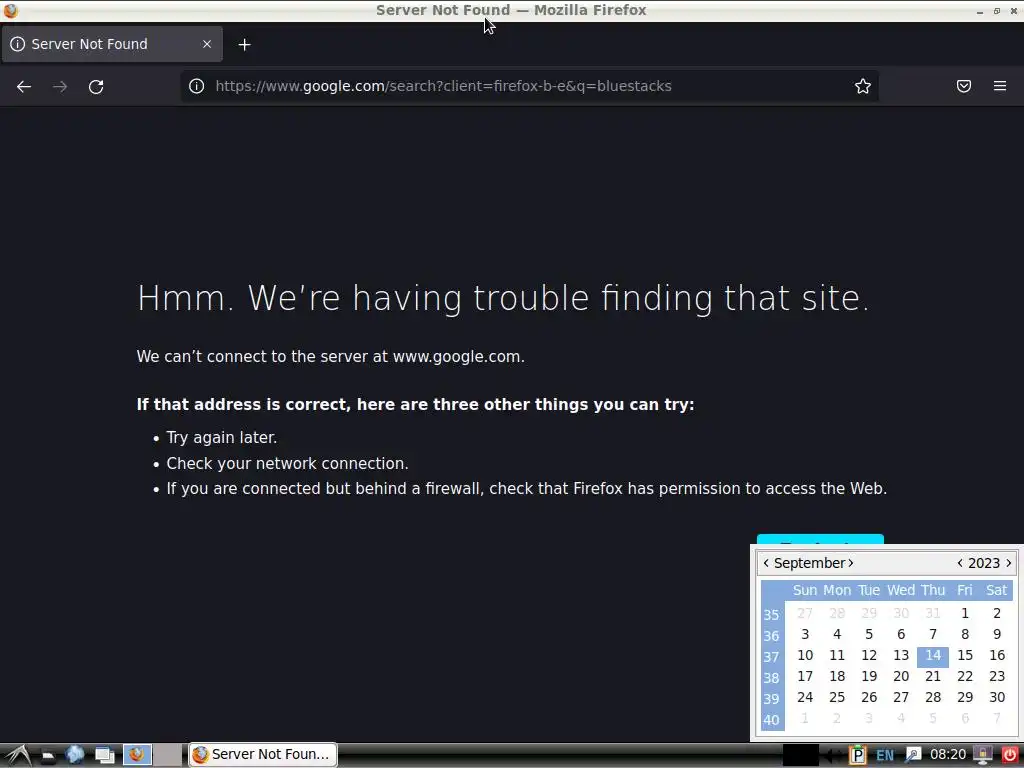The height and width of the screenshot is (768, 1024).
Task: Pick September 25 in calendar
Action: point(837,697)
